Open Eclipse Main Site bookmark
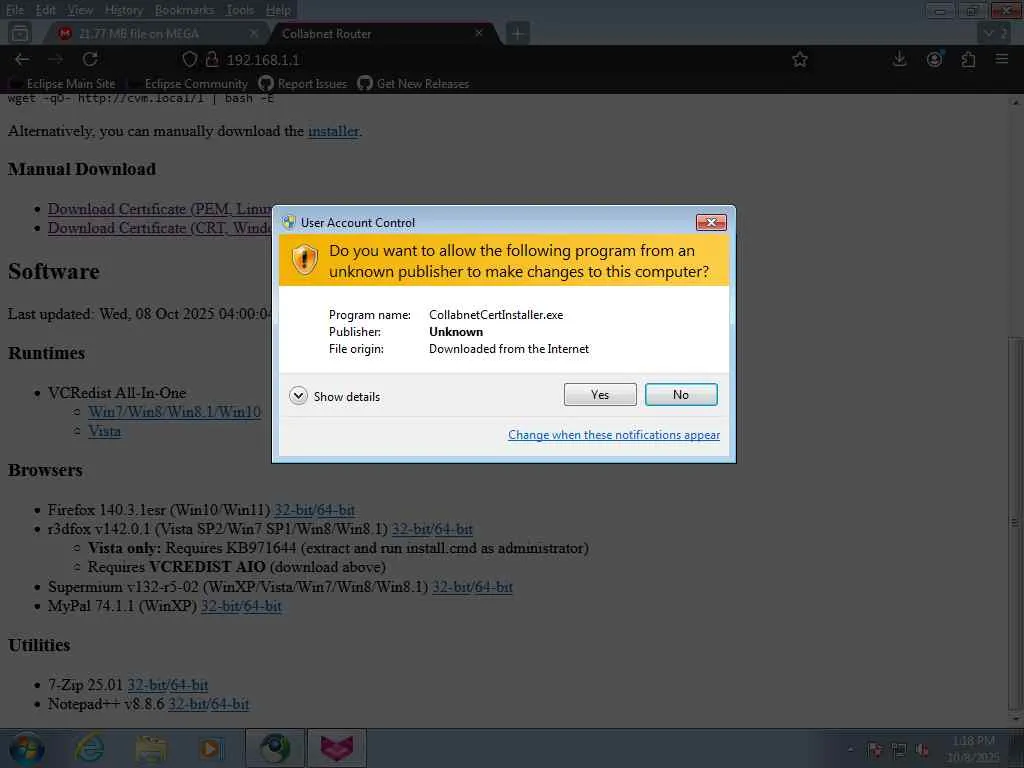 (63, 84)
